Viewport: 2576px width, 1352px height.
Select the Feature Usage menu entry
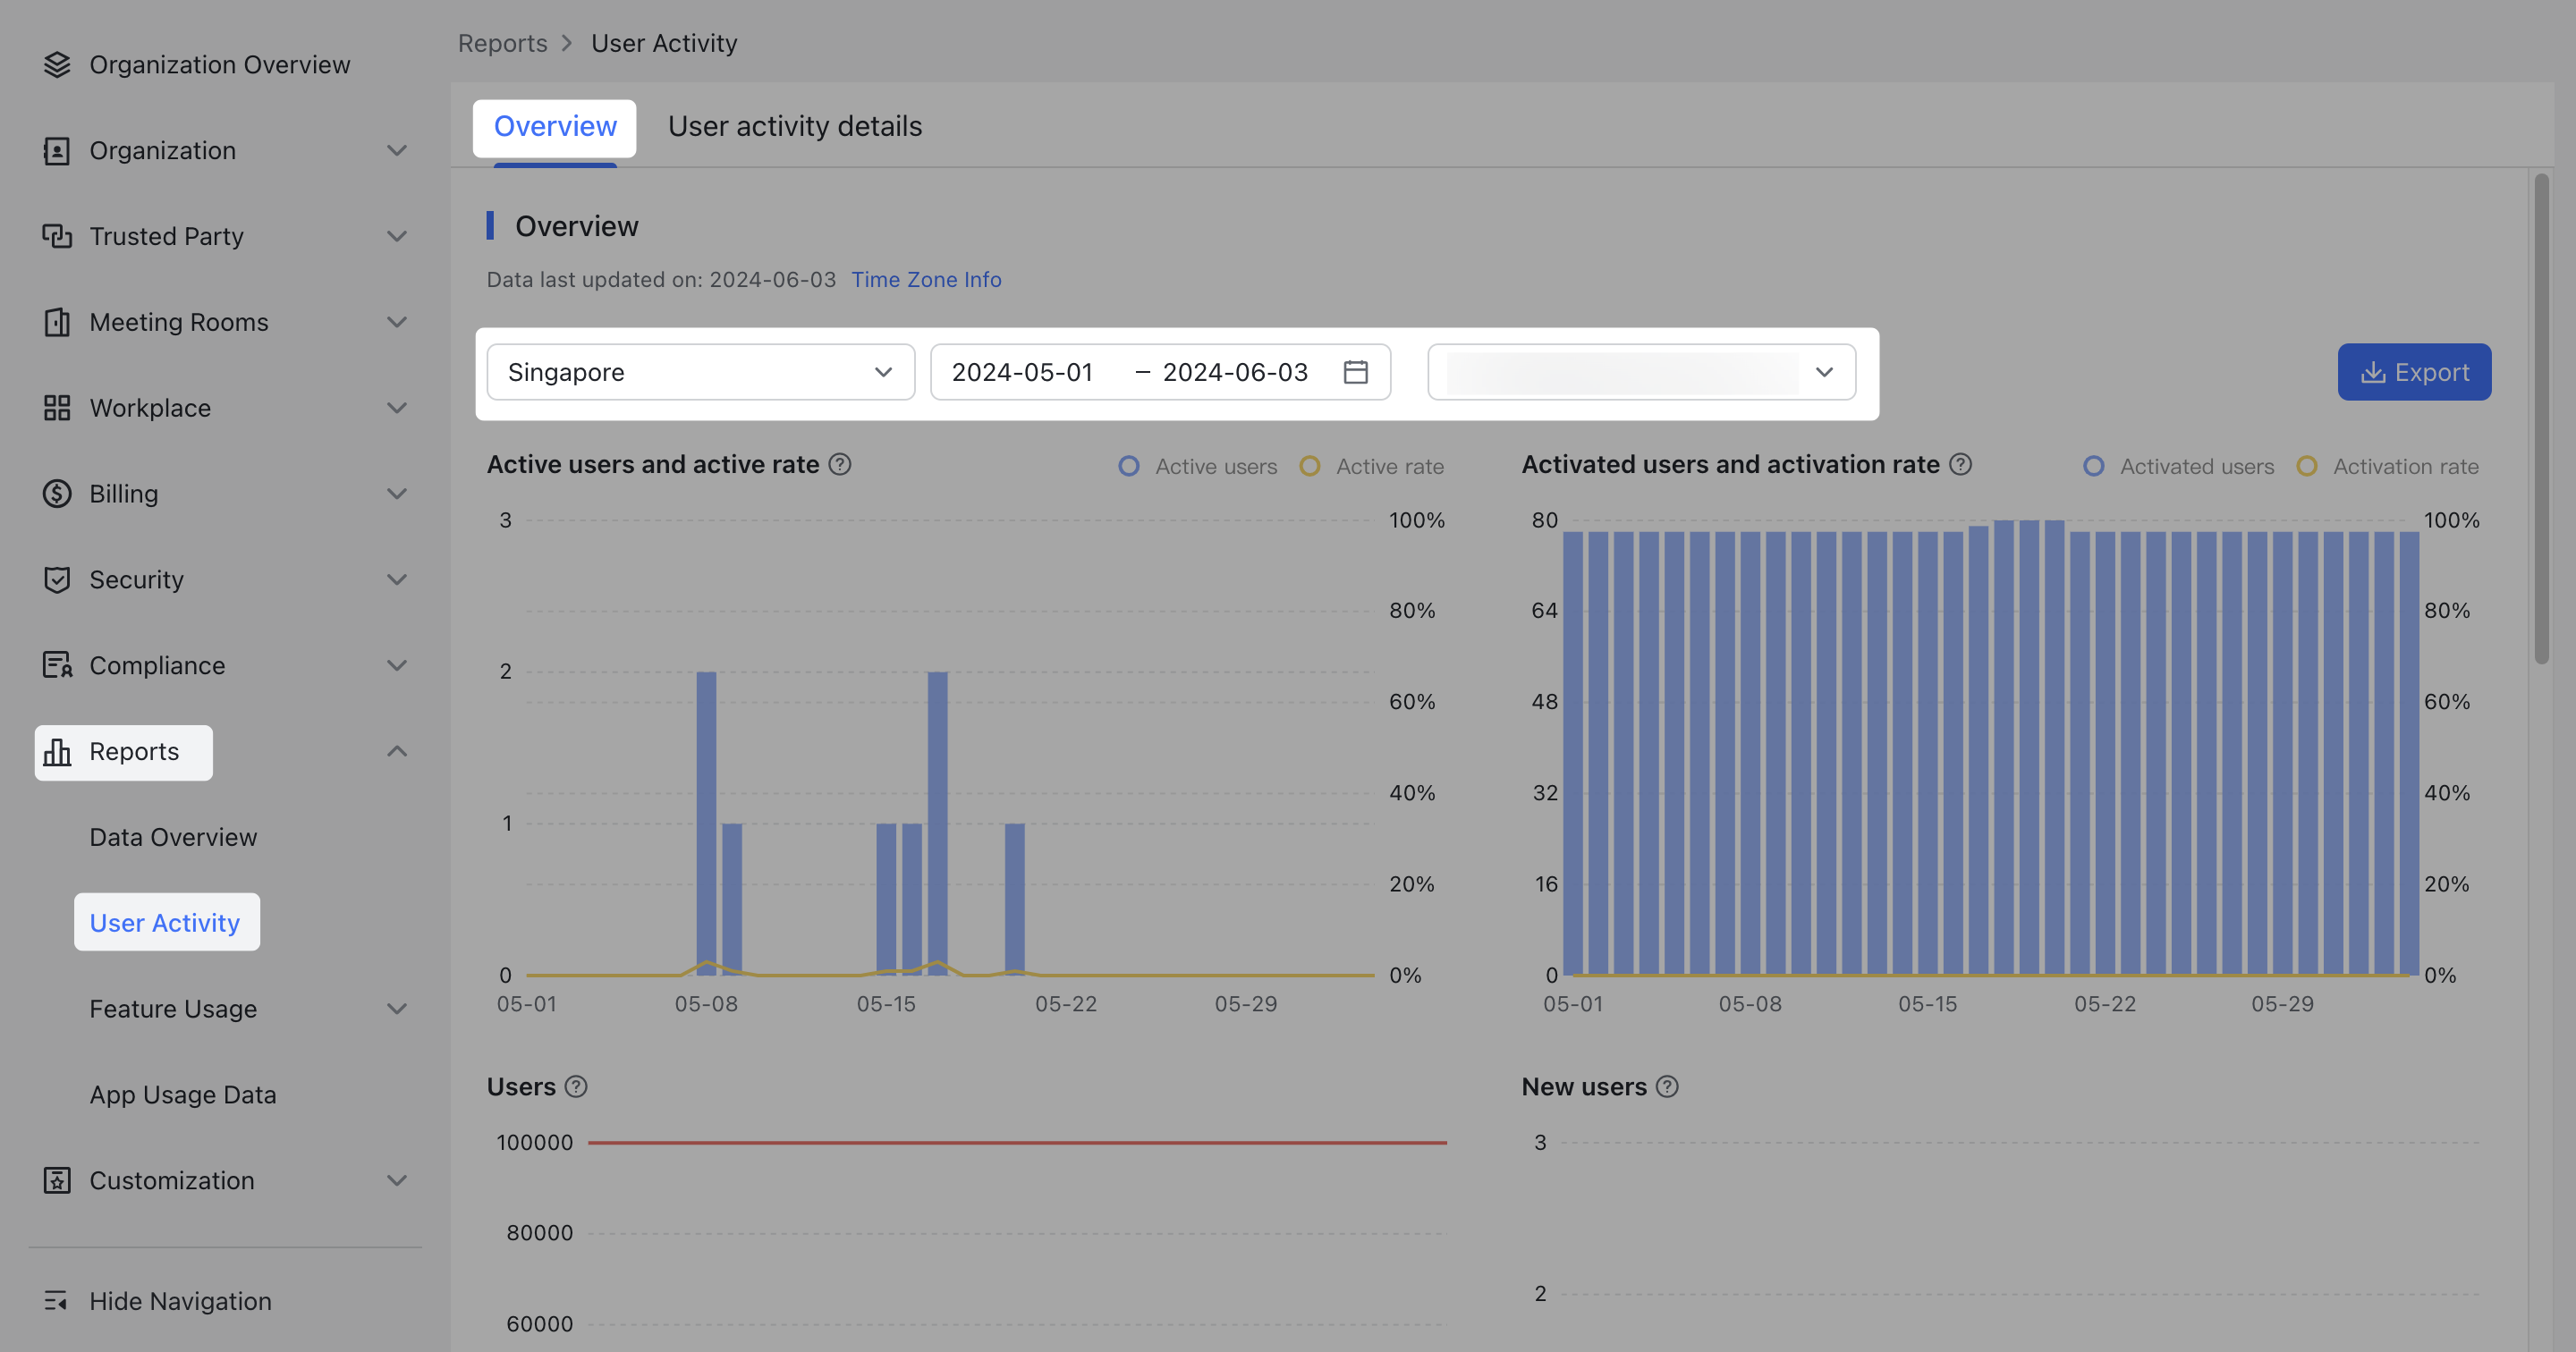(x=173, y=1008)
